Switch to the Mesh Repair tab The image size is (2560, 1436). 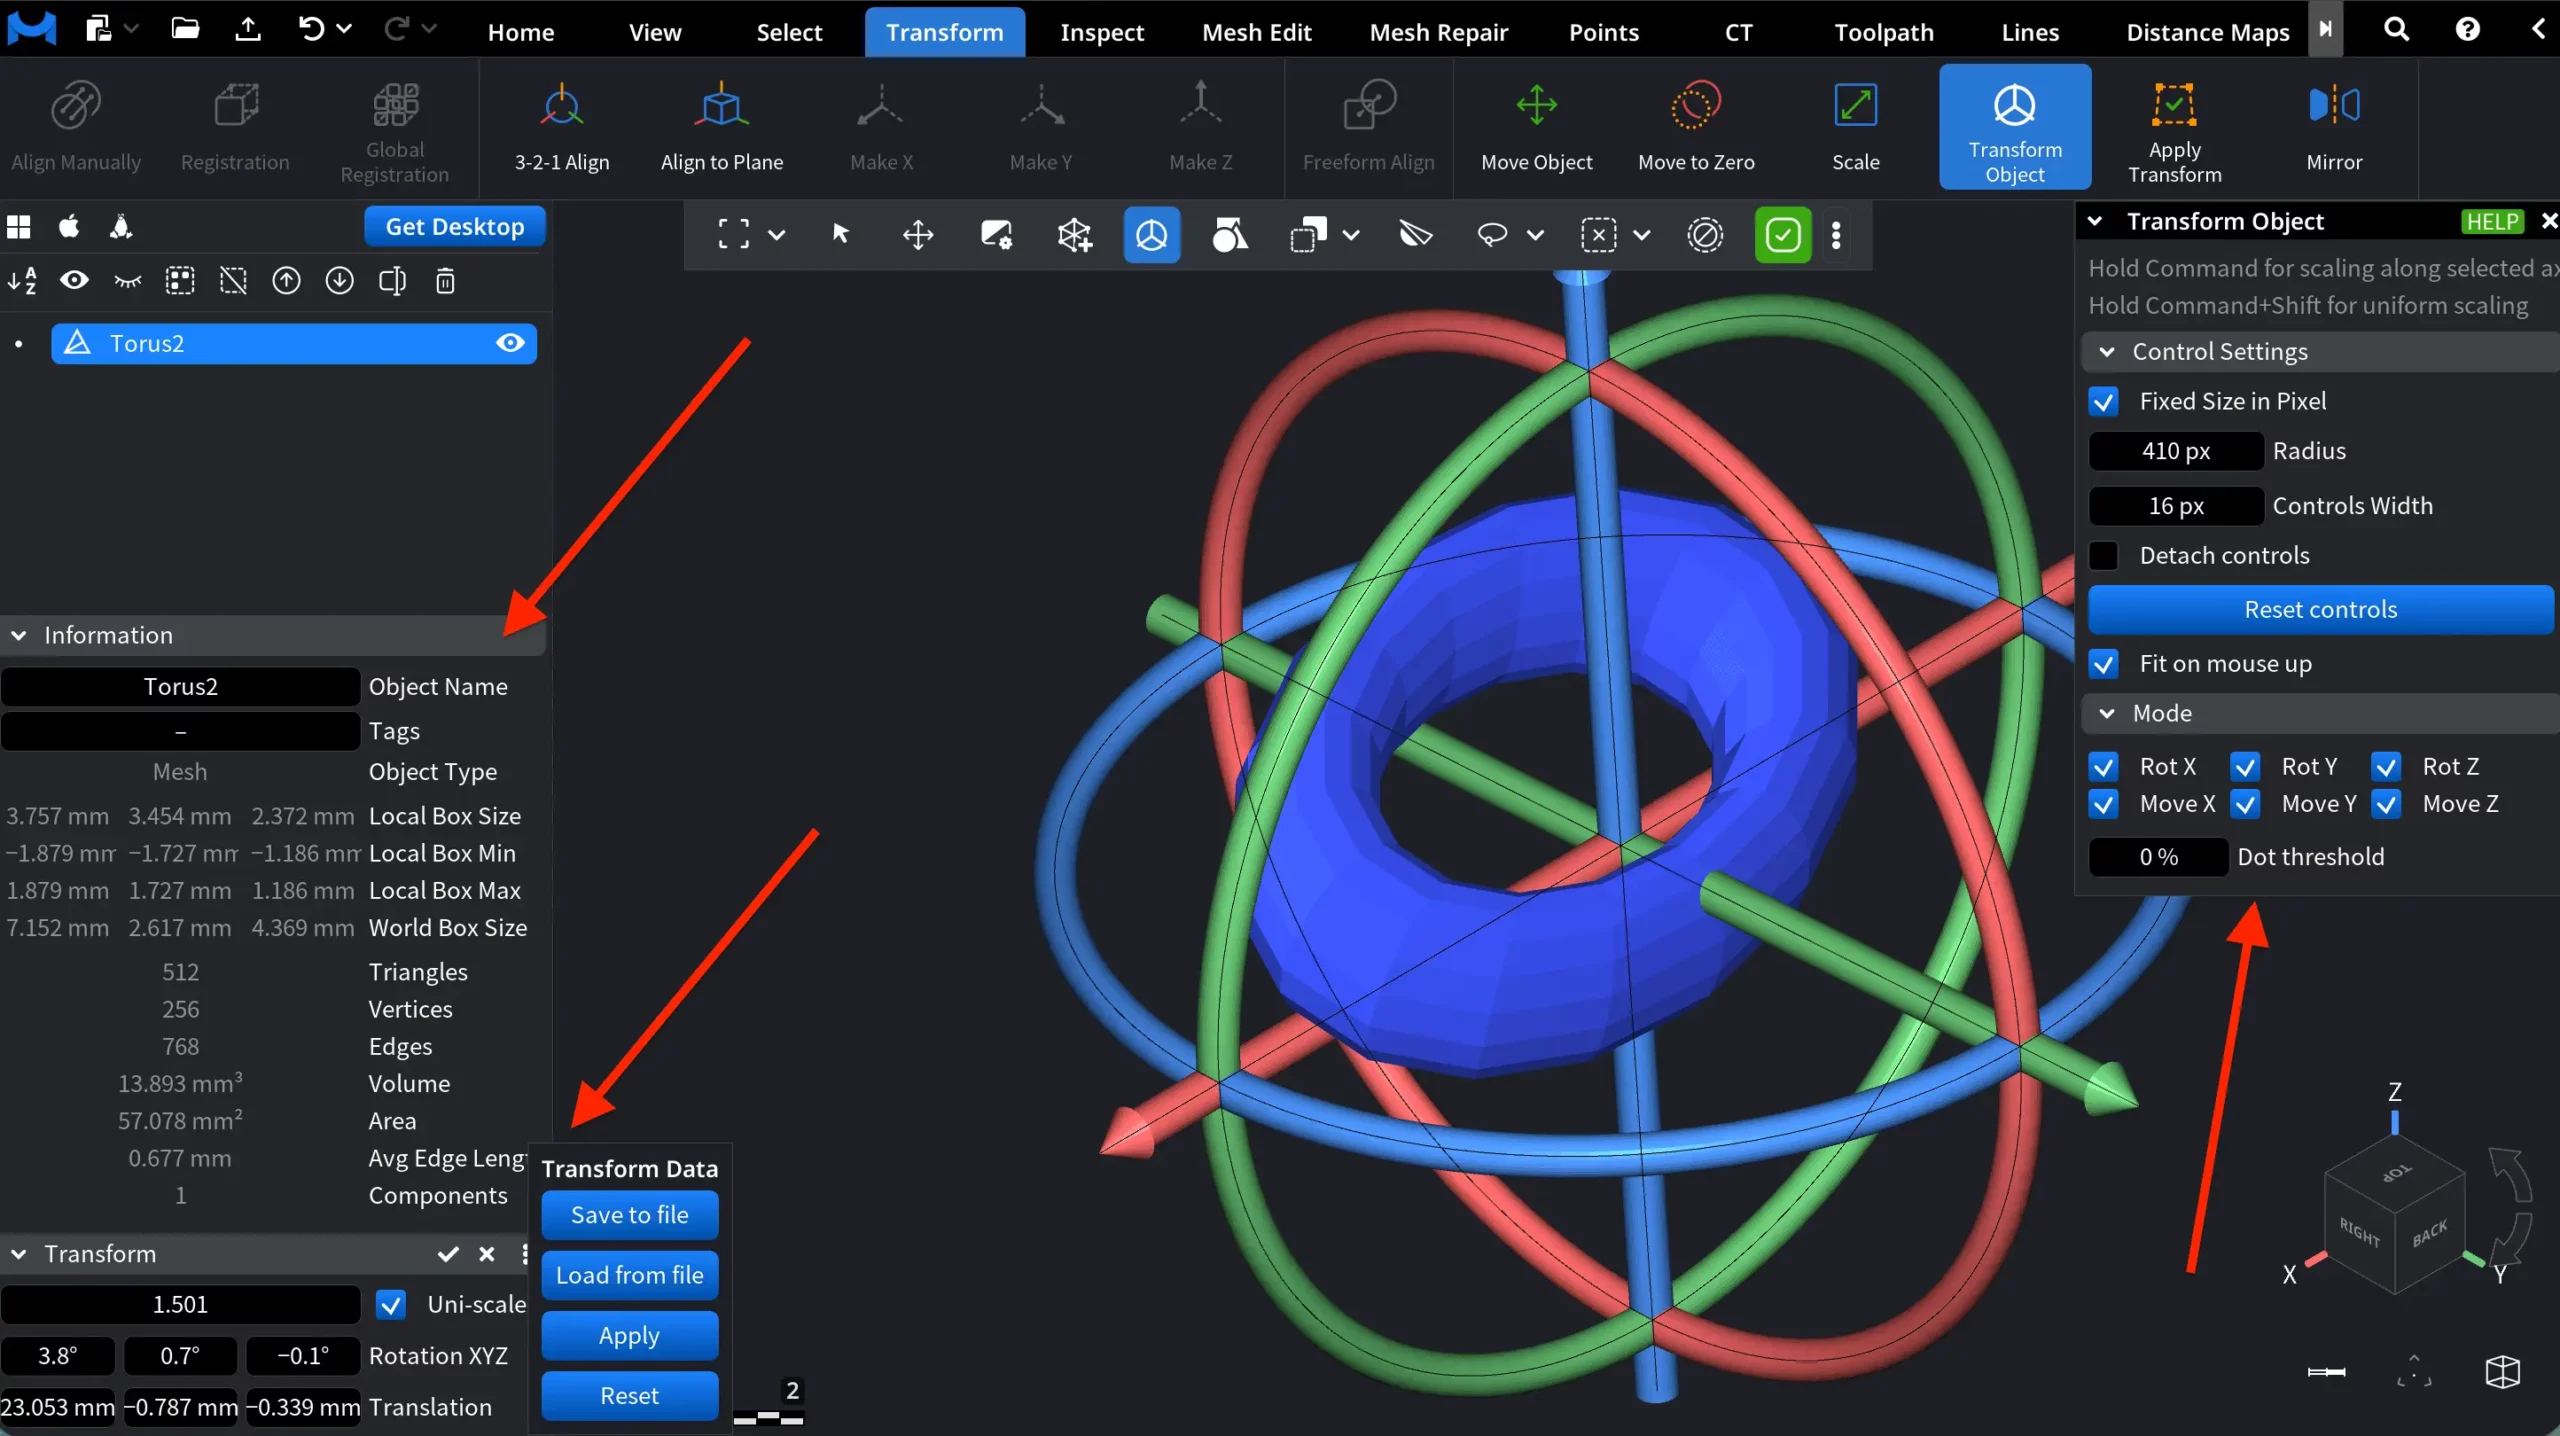coord(1438,31)
